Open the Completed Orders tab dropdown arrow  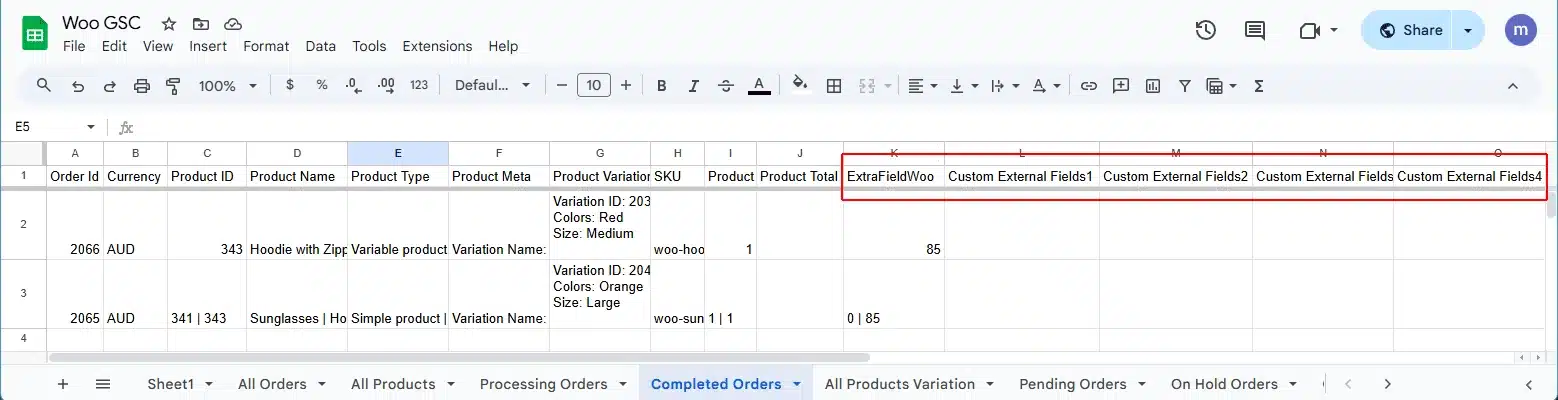click(797, 384)
